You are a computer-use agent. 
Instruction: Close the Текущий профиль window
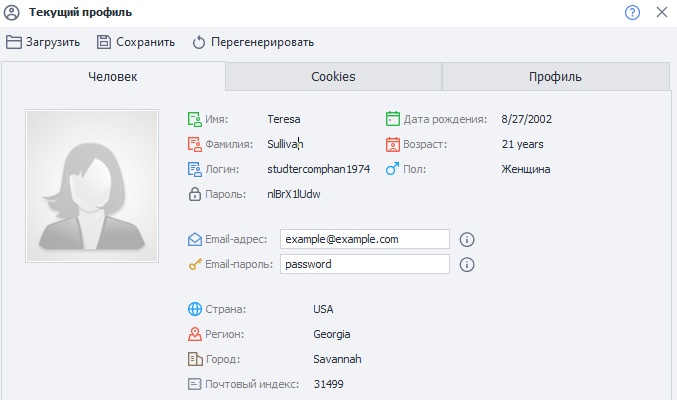(661, 13)
